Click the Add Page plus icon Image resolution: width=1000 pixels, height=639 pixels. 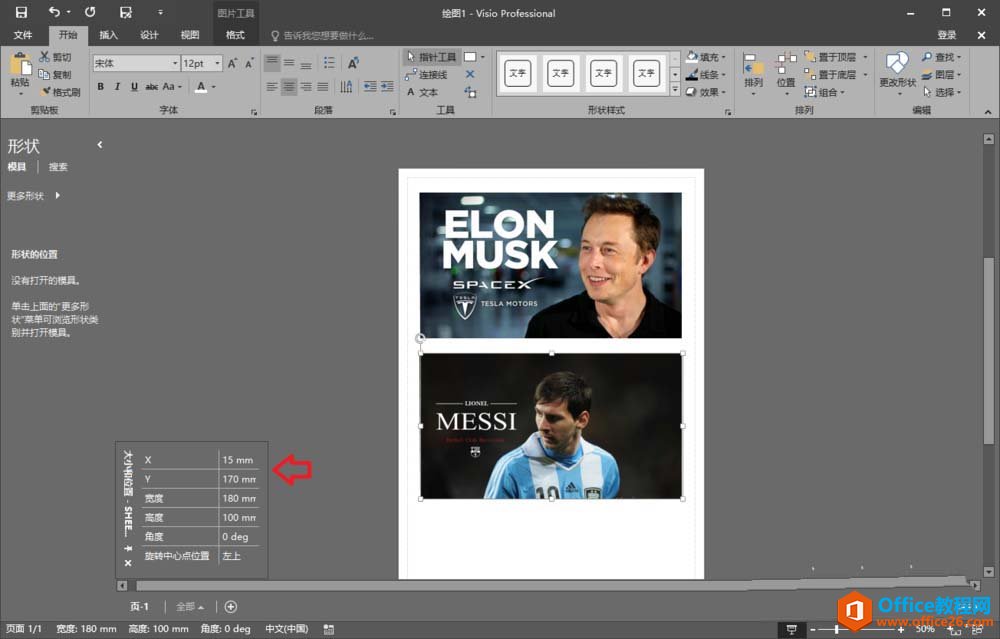click(231, 606)
